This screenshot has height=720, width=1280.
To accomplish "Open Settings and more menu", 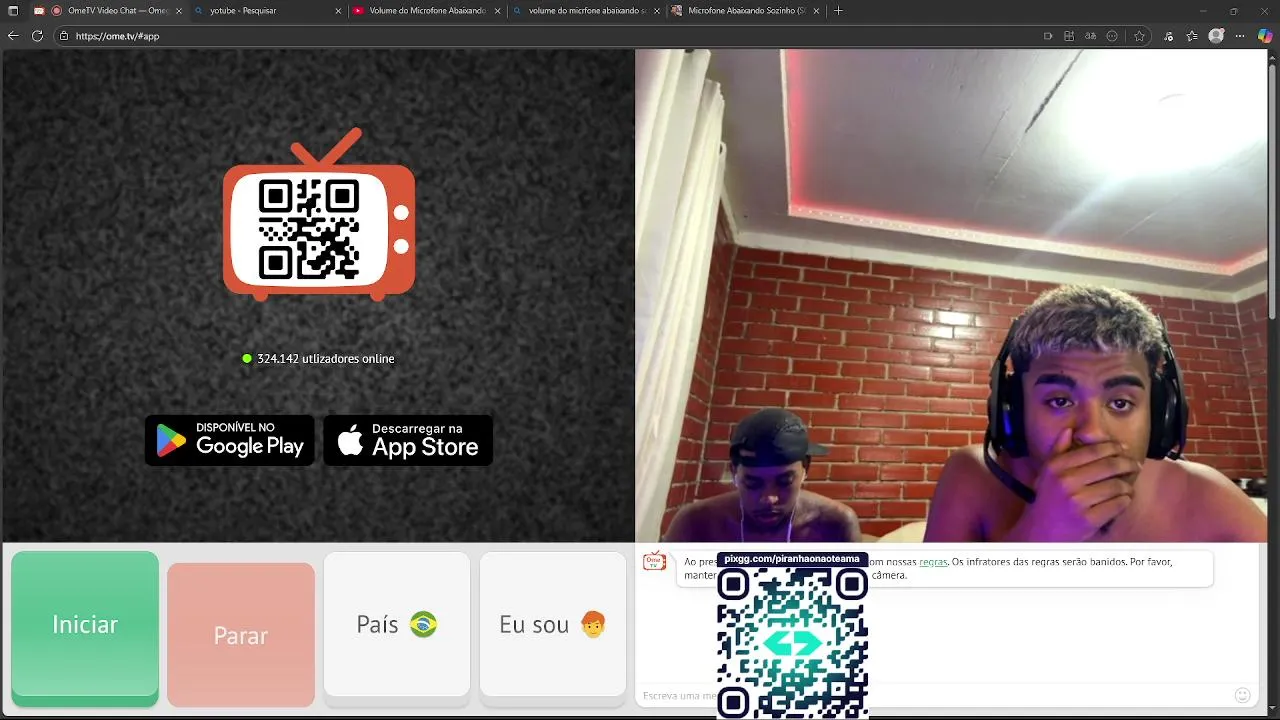I will [x=1241, y=36].
